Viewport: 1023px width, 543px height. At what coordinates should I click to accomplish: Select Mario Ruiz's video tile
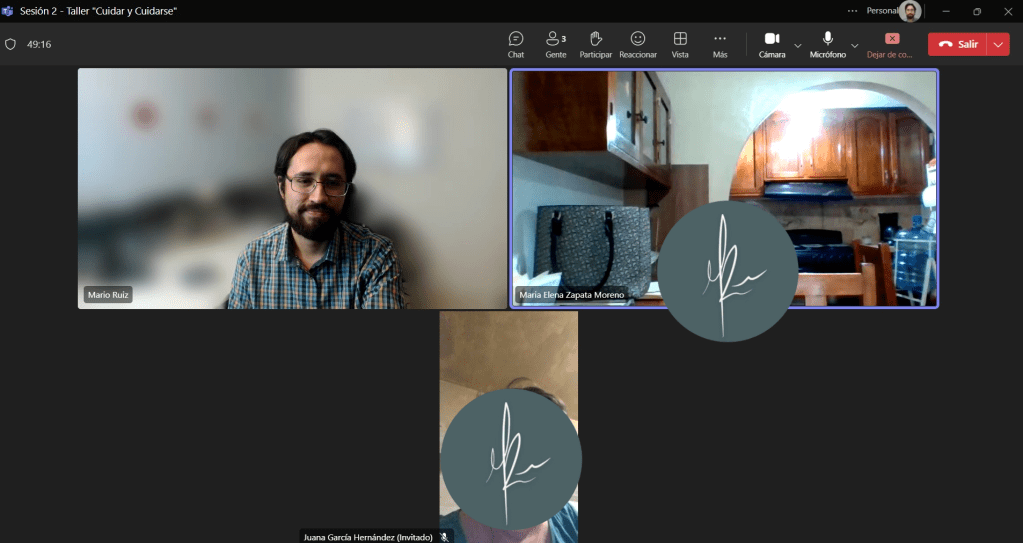click(292, 188)
